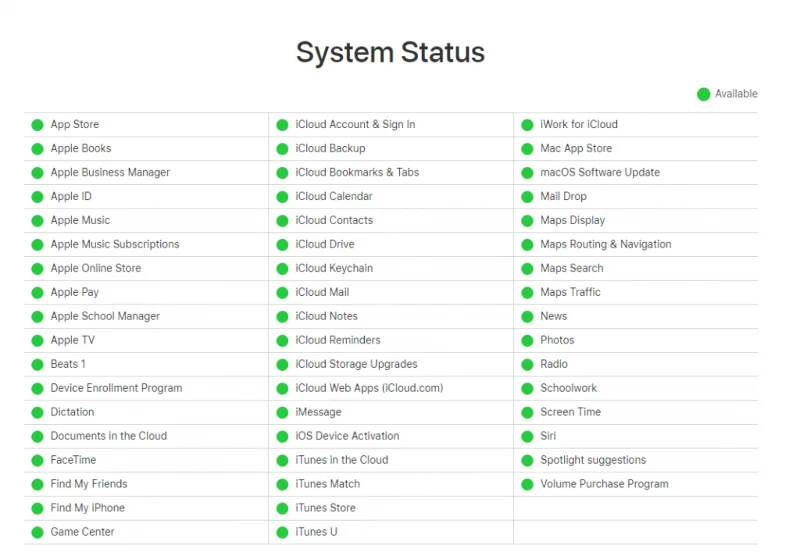This screenshot has height=552, width=800.
Task: Select the Radio service entry
Action: pos(554,364)
